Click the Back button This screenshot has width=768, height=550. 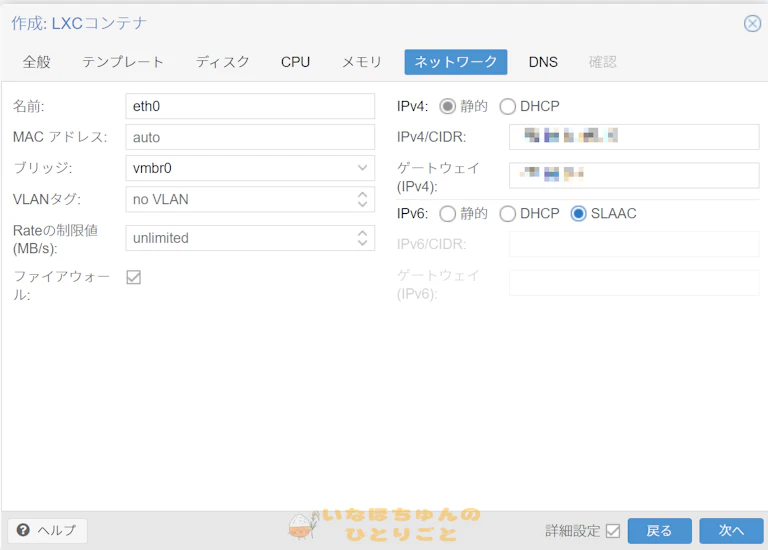coord(659,530)
